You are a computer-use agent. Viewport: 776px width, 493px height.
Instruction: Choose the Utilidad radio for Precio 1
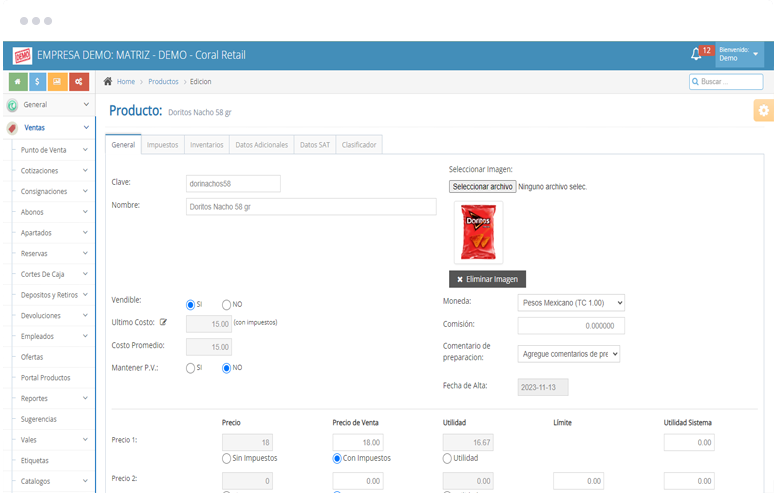pyautogui.click(x=447, y=459)
